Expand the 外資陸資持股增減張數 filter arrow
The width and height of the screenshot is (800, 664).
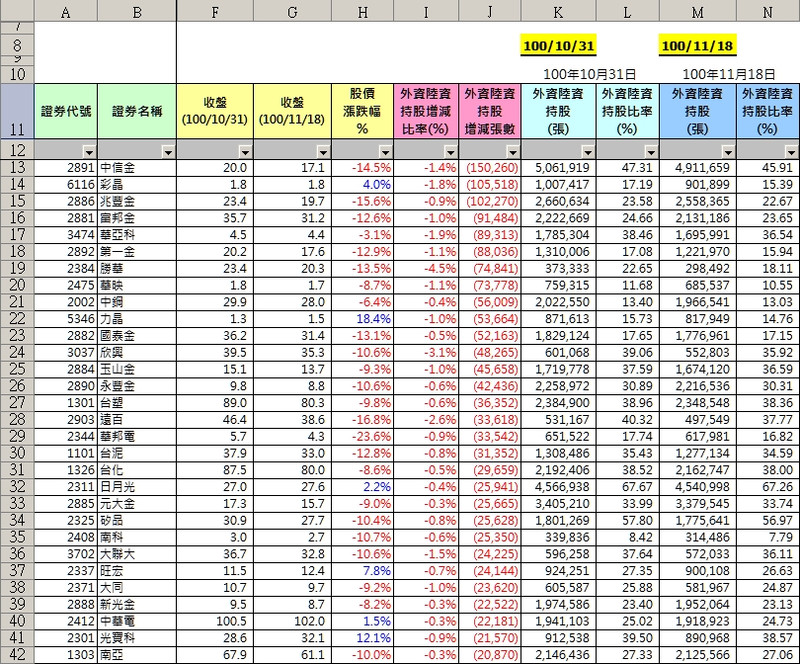tap(513, 152)
